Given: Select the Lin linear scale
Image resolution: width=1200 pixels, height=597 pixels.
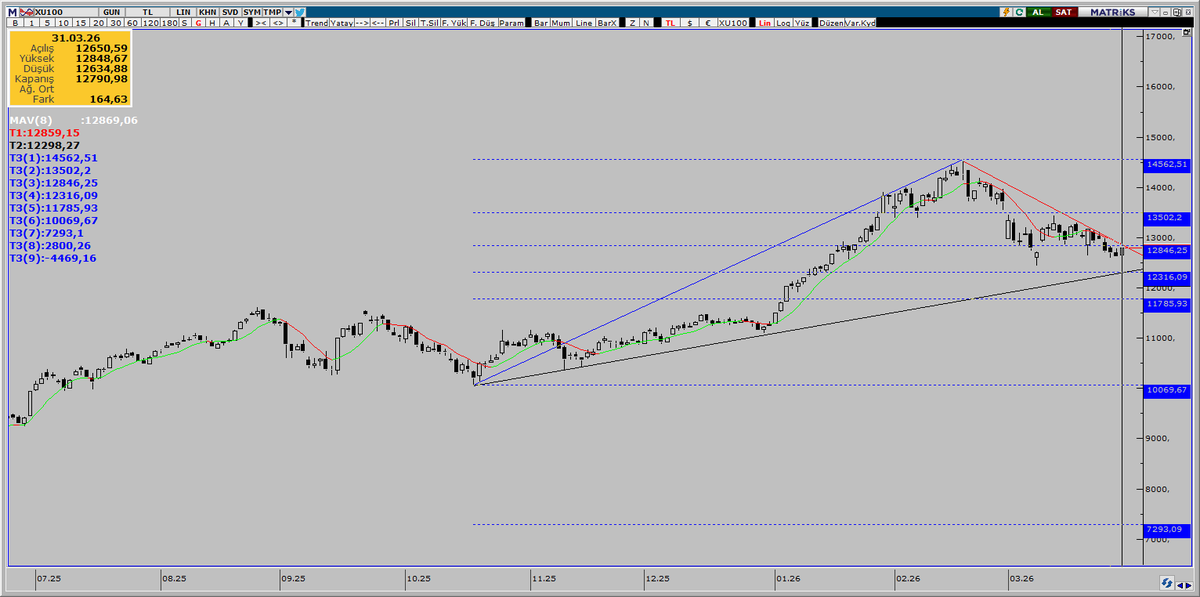Looking at the screenshot, I should (x=765, y=22).
